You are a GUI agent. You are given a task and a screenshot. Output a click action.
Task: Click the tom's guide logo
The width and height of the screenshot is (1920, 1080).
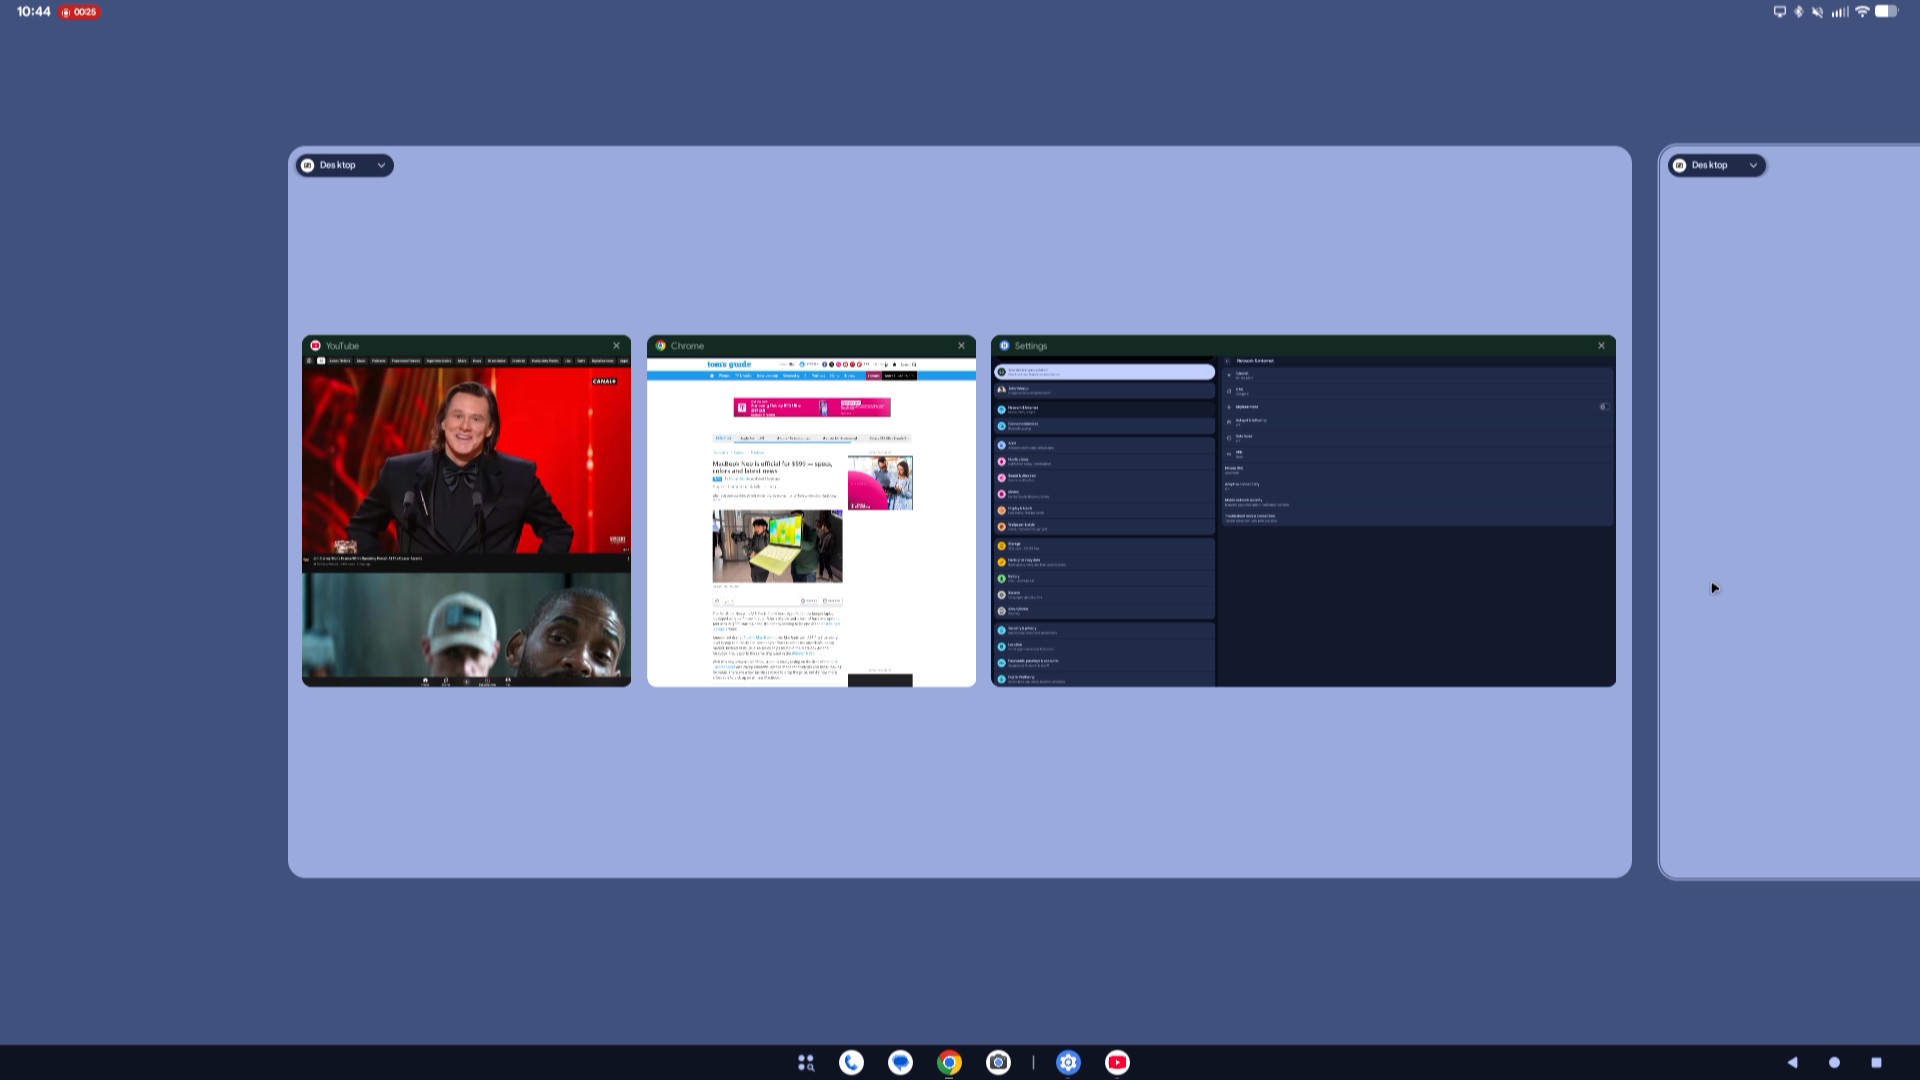(x=729, y=364)
